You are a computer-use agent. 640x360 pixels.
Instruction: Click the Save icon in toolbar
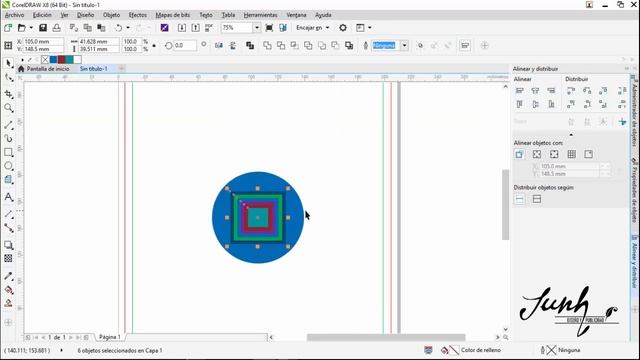pyautogui.click(x=43, y=28)
